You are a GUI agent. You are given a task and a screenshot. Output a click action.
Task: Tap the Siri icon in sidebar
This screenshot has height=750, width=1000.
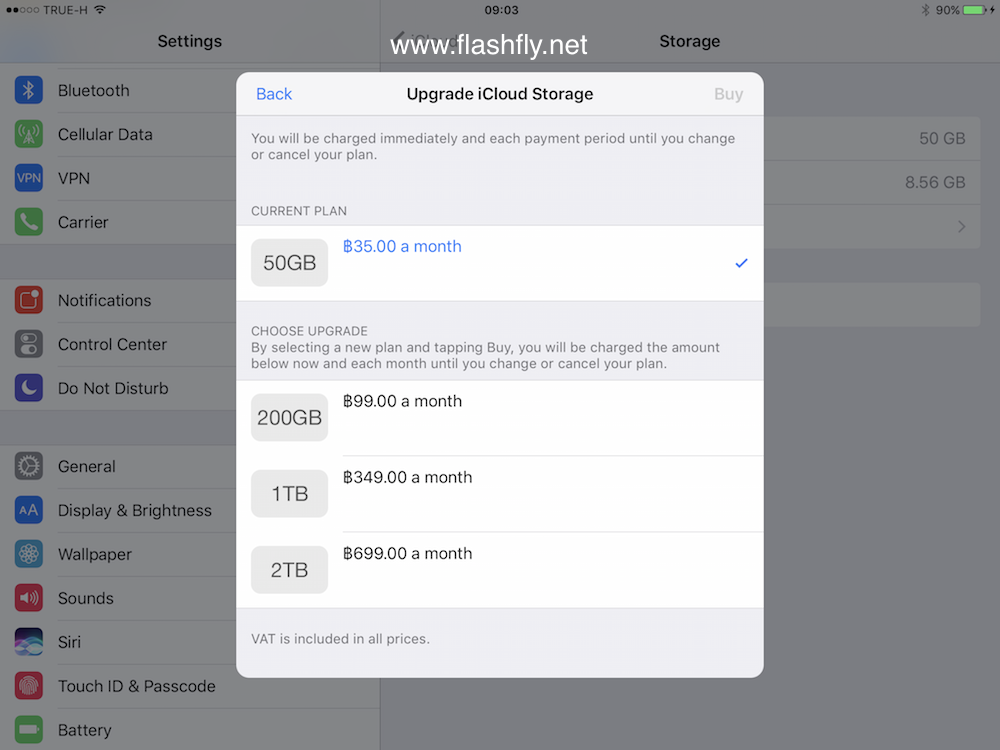click(29, 642)
